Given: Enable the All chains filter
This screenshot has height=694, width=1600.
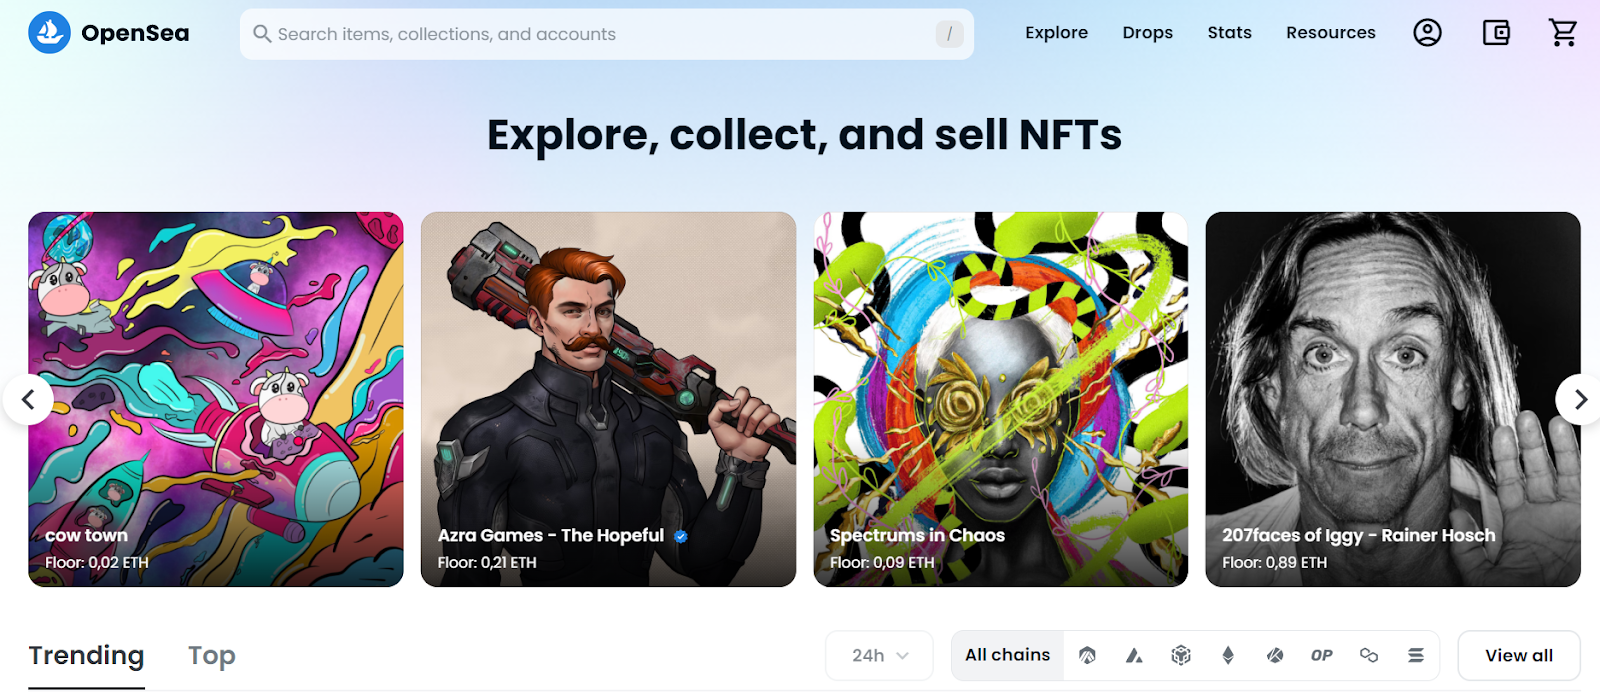Looking at the screenshot, I should 1006,655.
